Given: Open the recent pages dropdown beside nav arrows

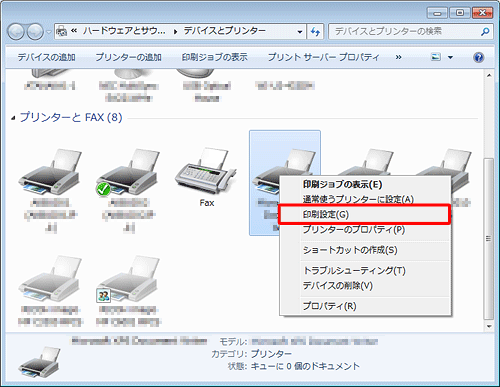Looking at the screenshot, I should point(49,32).
